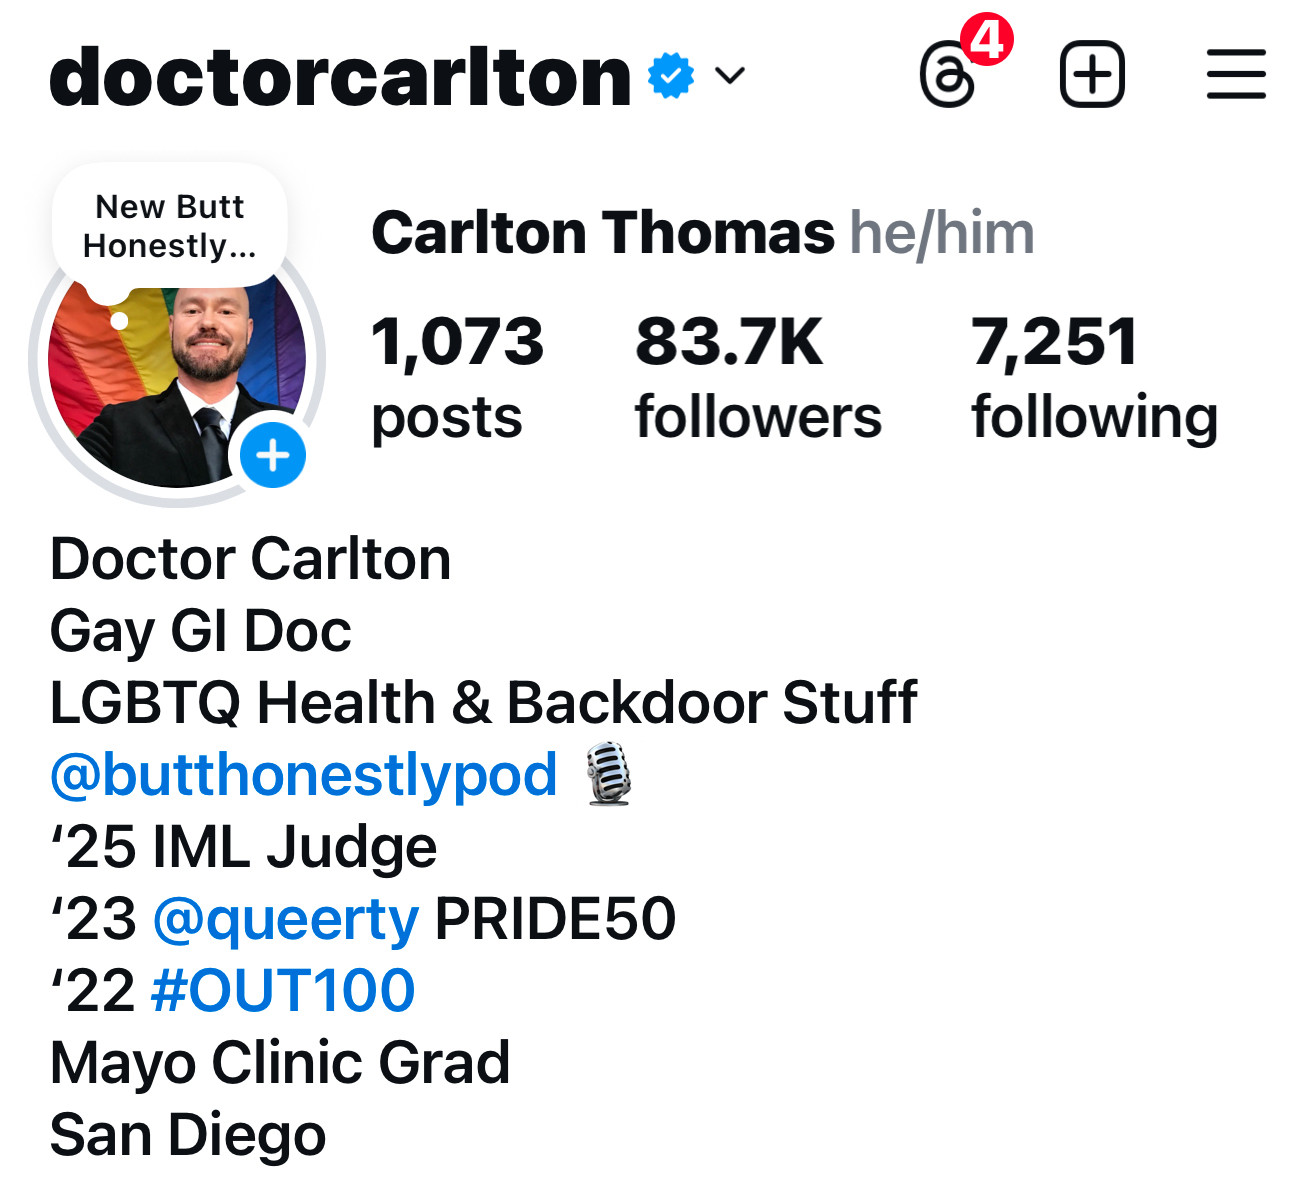Click the red 4 notification badge
This screenshot has height=1183, width=1289.
(x=988, y=41)
